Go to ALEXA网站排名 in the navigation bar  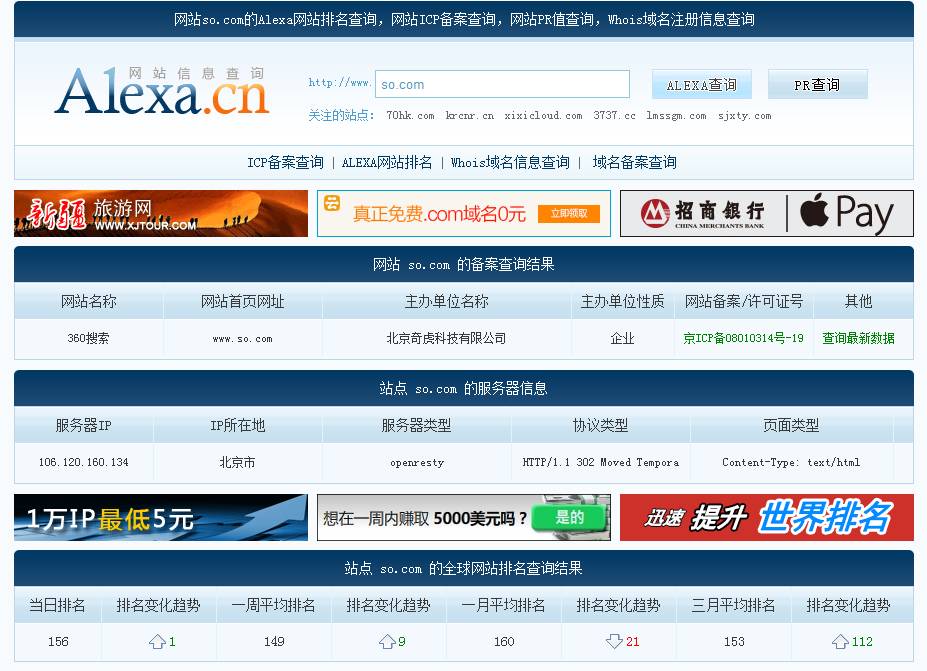click(x=387, y=162)
